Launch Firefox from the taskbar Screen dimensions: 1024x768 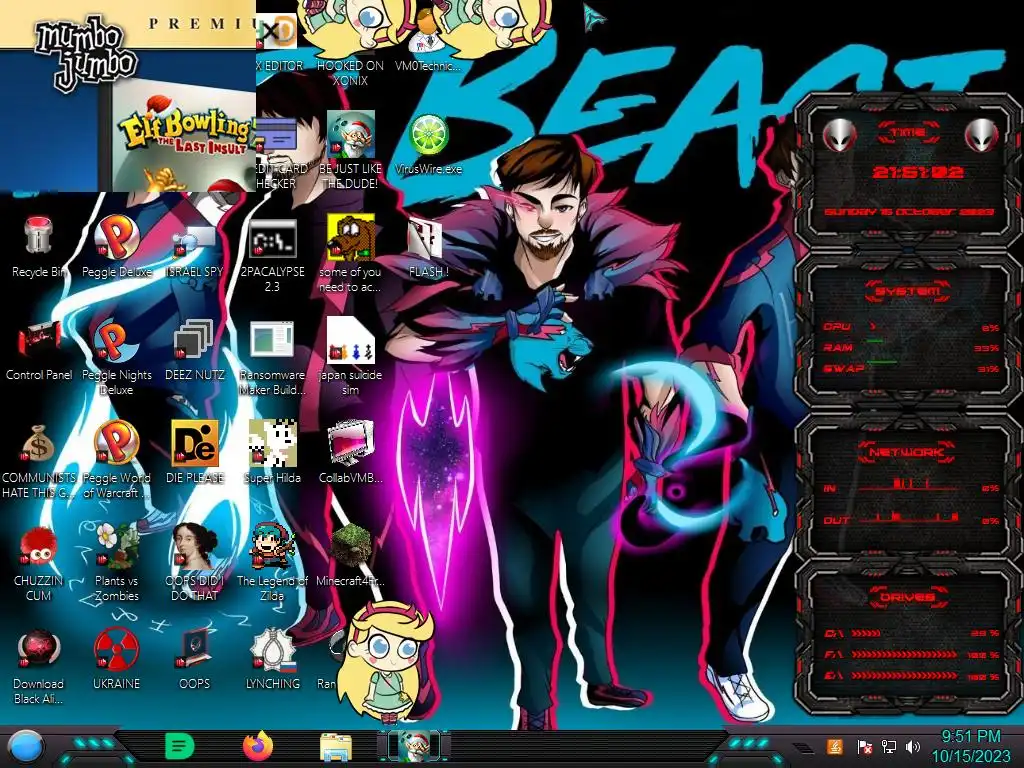(x=258, y=746)
